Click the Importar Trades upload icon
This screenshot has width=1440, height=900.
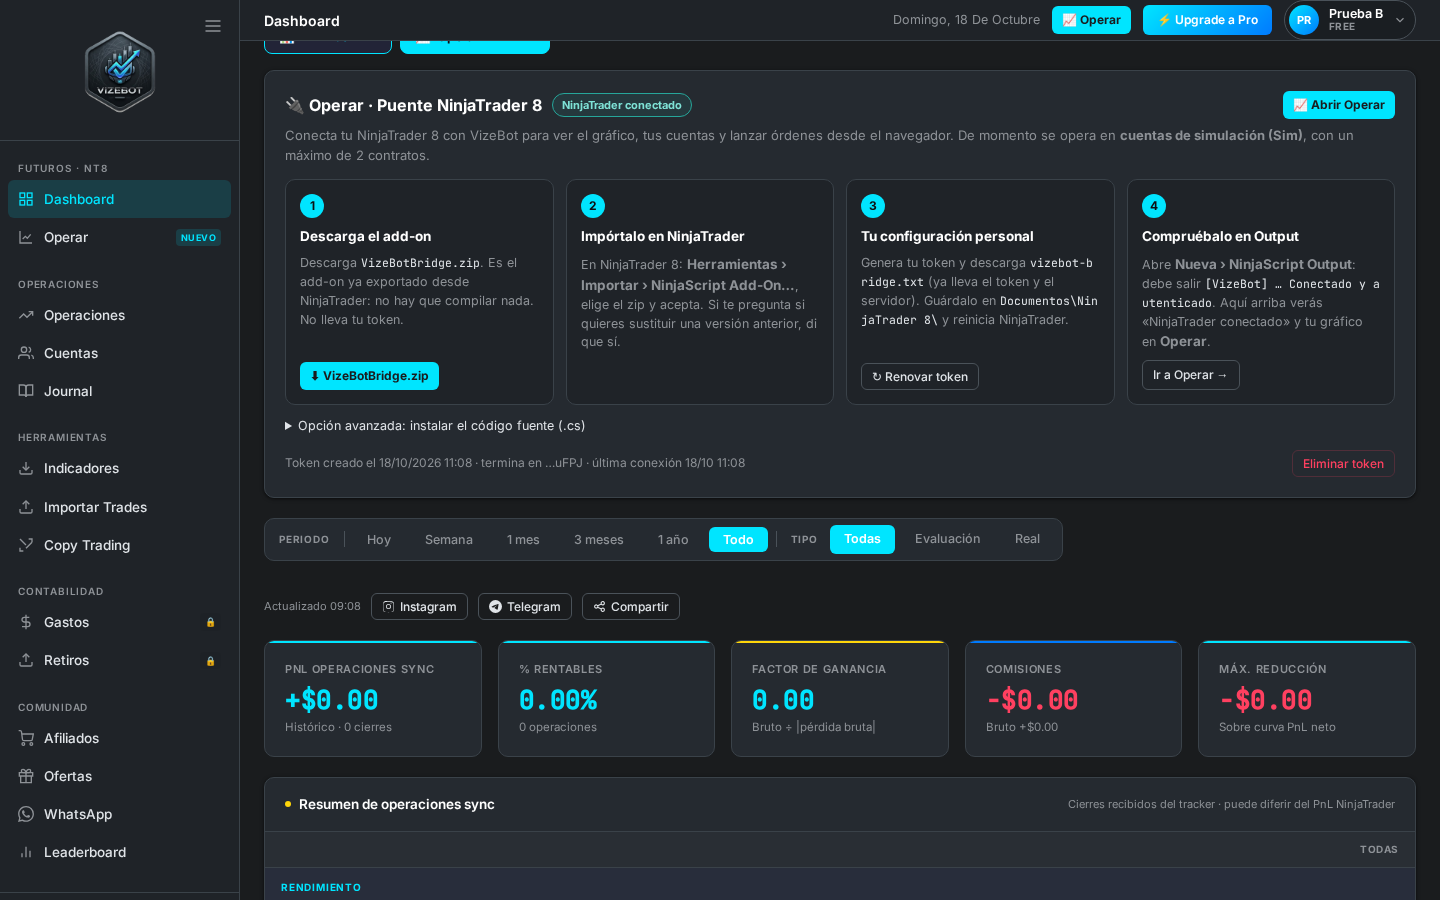(x=26, y=507)
